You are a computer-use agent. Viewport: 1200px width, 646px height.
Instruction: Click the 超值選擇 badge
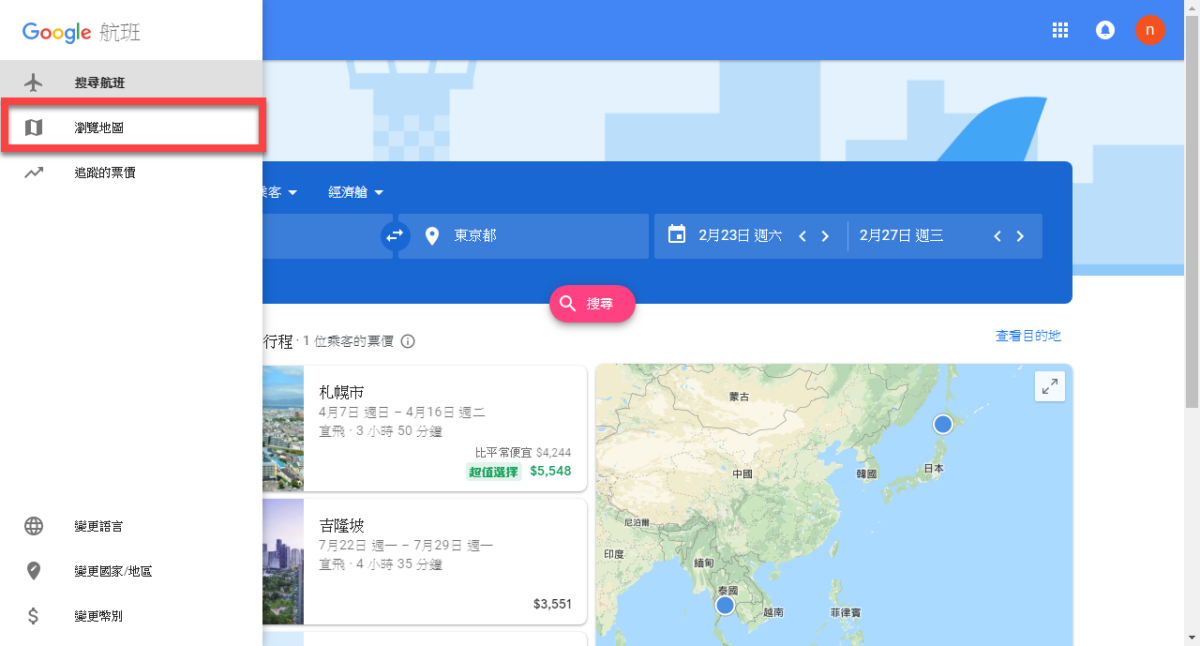pyautogui.click(x=494, y=471)
